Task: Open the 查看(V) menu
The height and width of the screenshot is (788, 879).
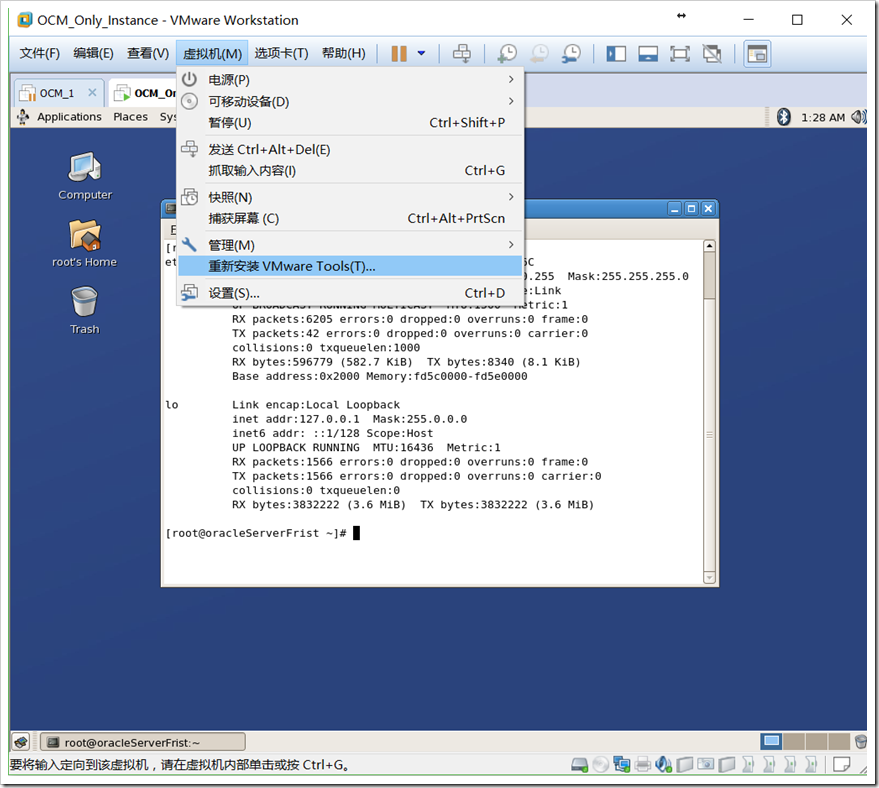Action: (147, 53)
